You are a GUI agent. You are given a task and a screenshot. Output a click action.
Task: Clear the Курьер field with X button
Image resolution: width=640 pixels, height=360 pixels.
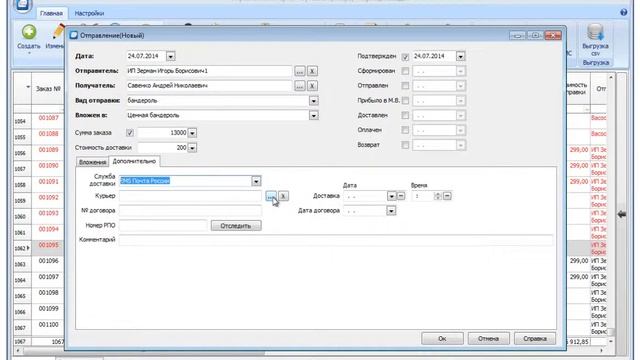point(283,196)
